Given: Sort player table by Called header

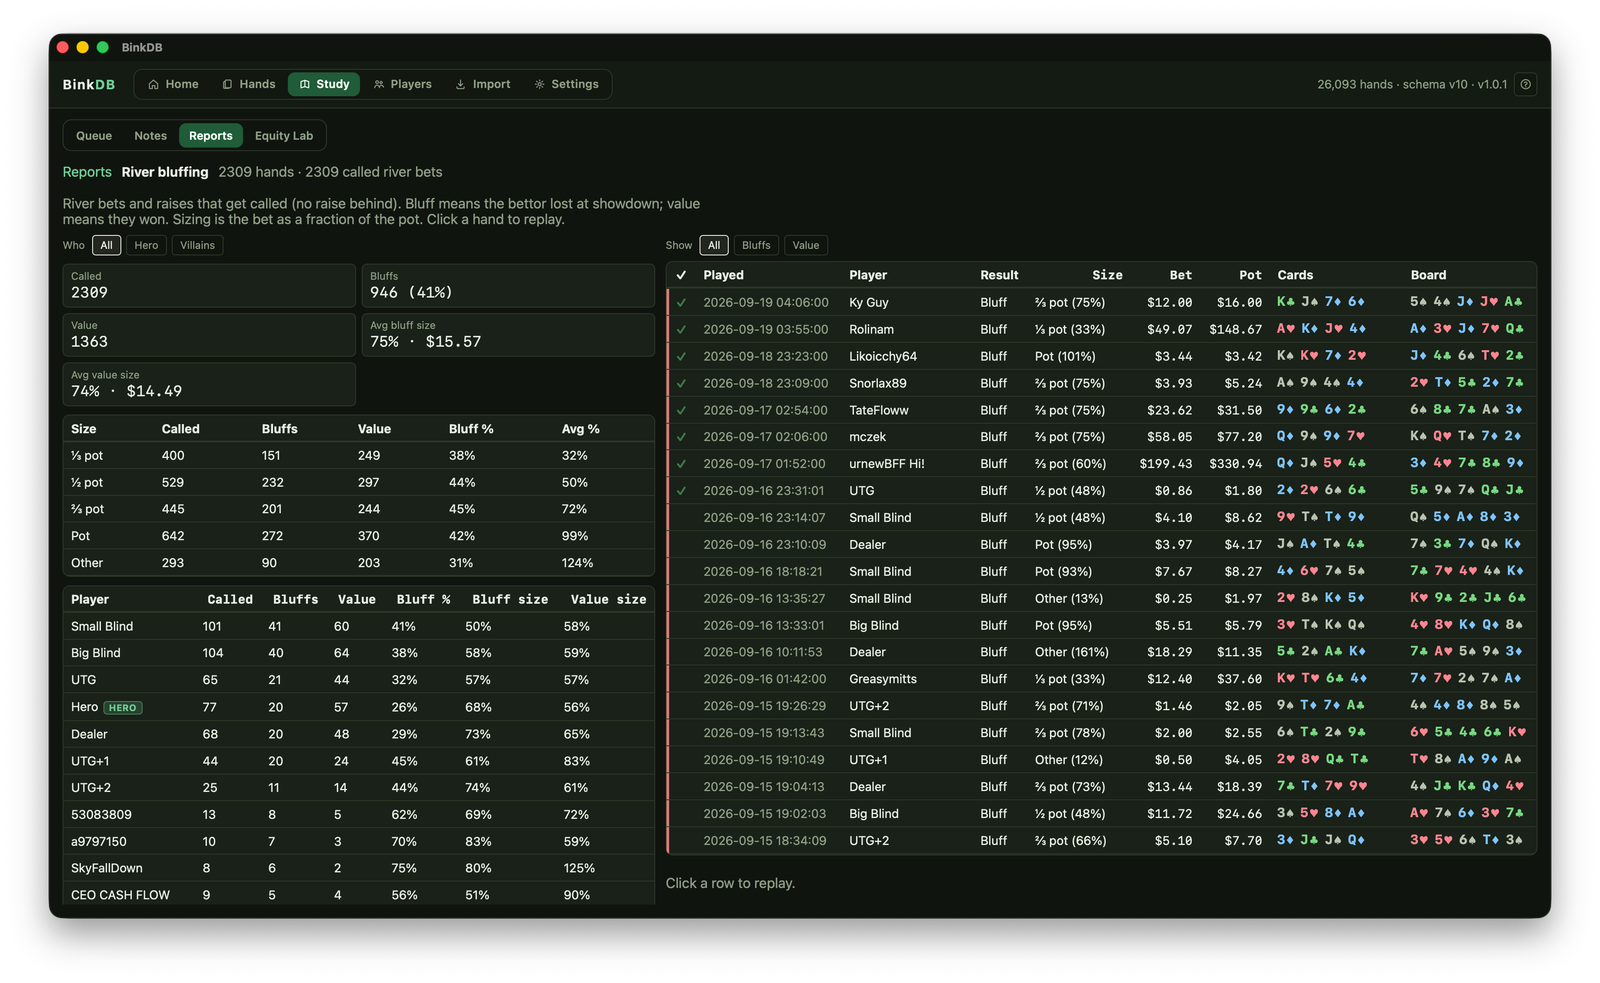Looking at the screenshot, I should pyautogui.click(x=230, y=600).
